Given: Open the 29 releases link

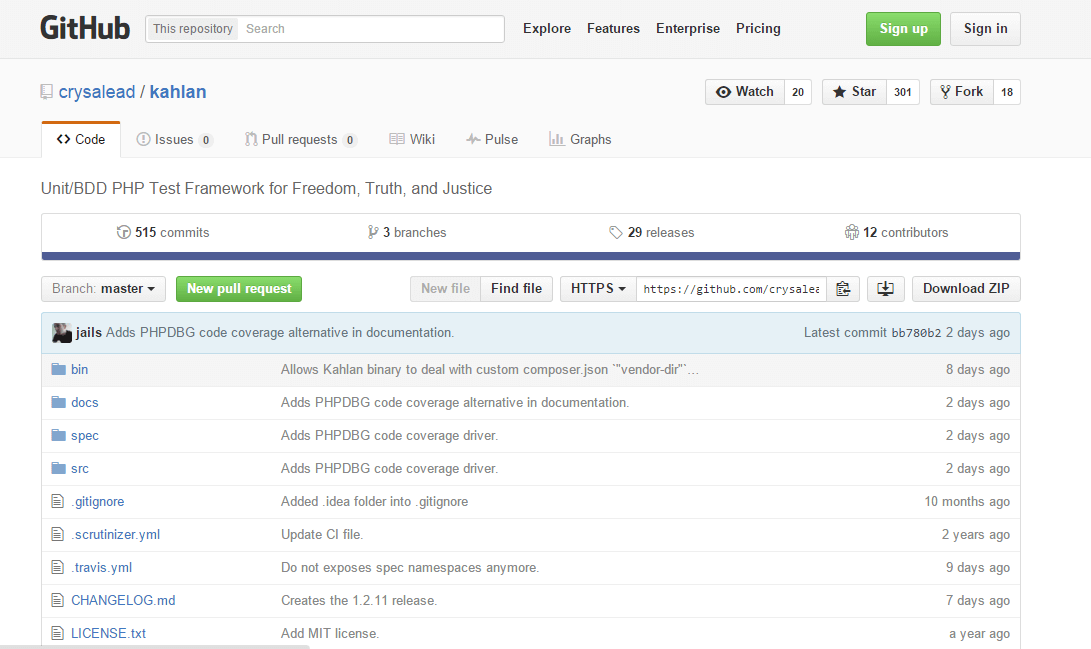Looking at the screenshot, I should (651, 232).
